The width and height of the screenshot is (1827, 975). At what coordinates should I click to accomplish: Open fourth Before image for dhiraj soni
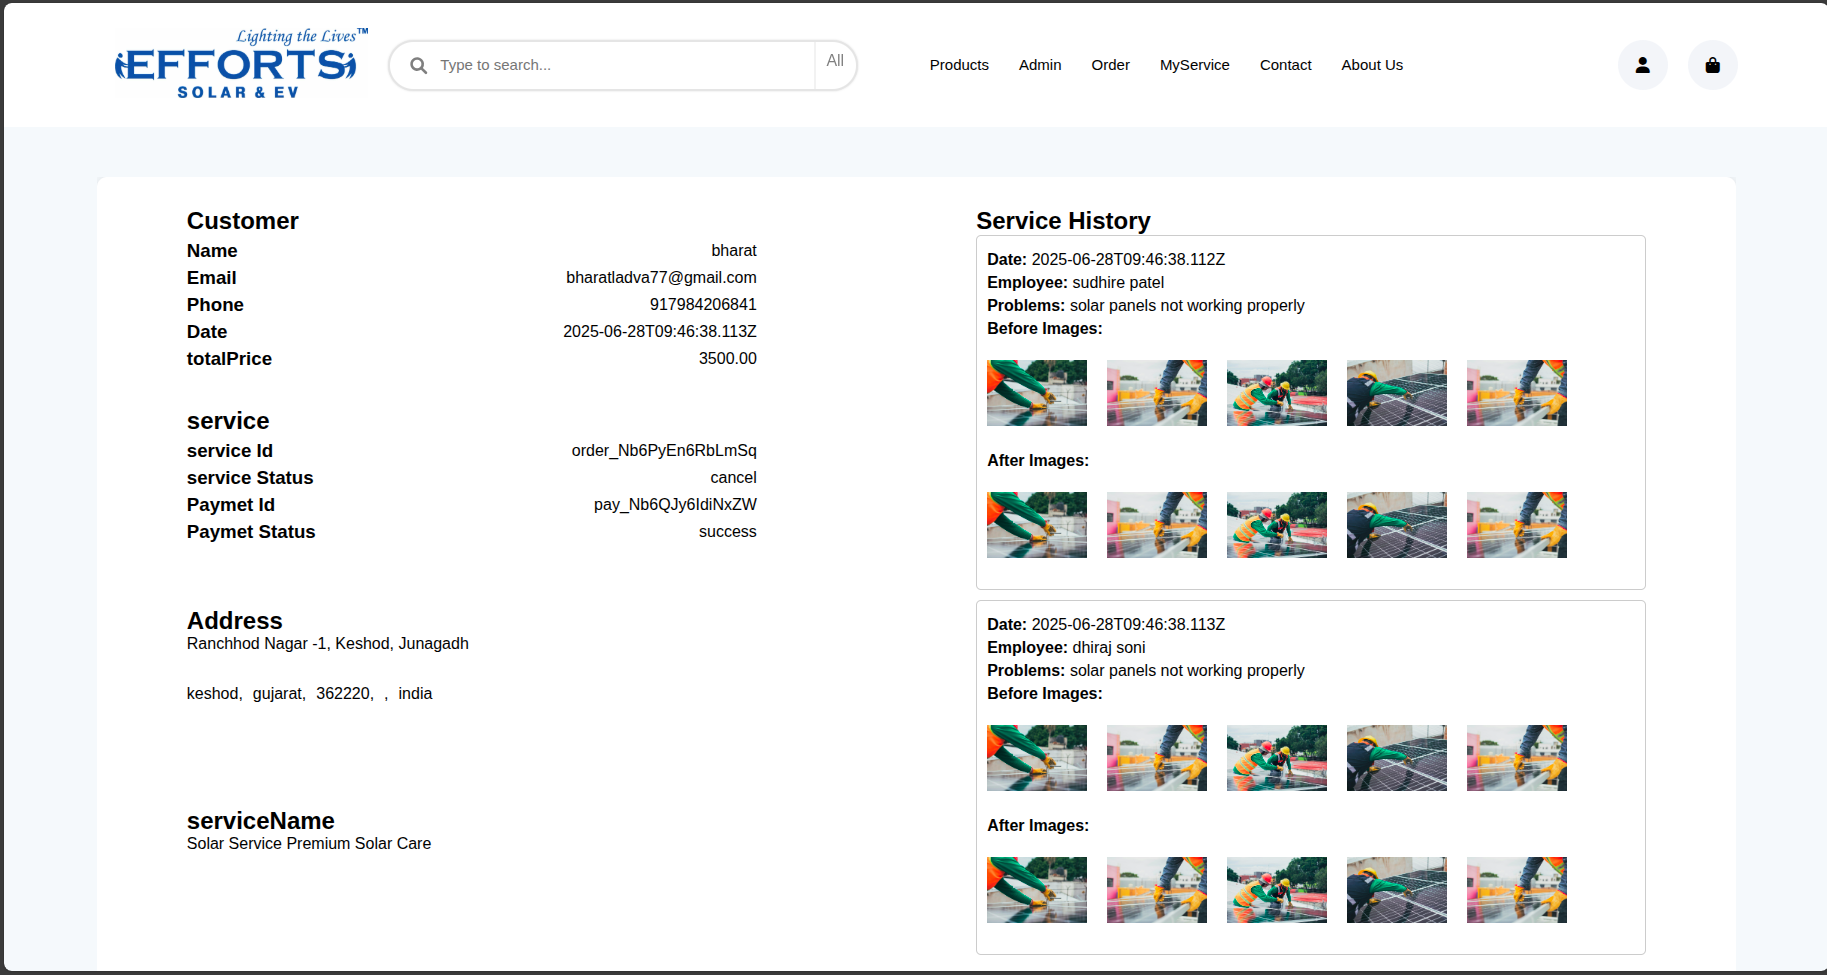coord(1396,758)
